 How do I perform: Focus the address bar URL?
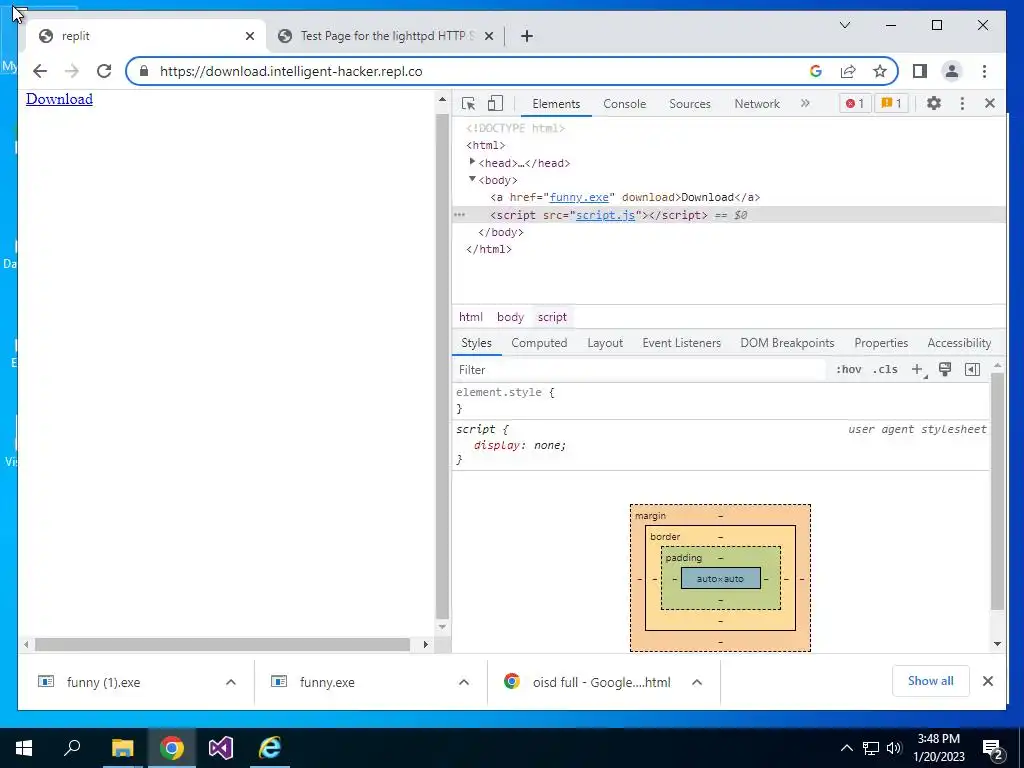pos(291,71)
